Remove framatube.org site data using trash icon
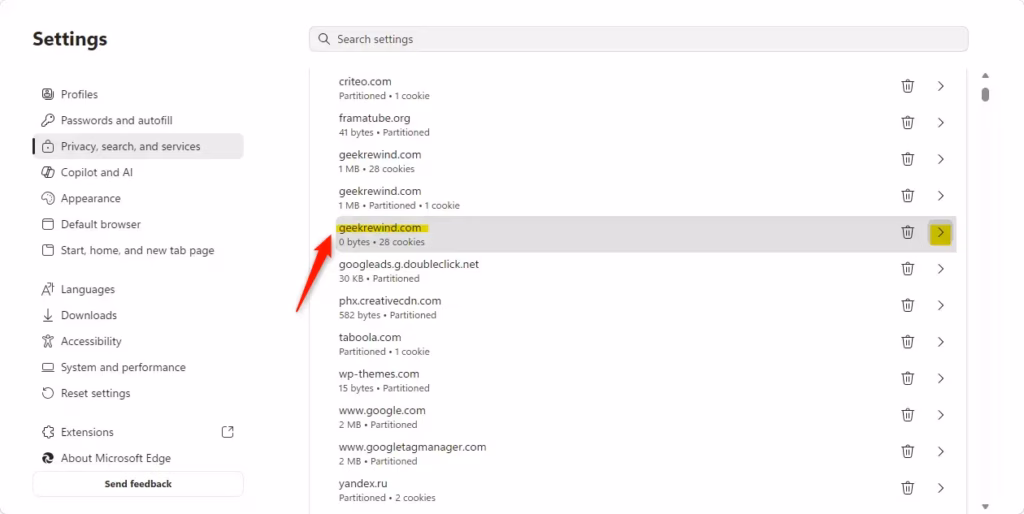Screen dimensions: 1024x514 coord(907,123)
